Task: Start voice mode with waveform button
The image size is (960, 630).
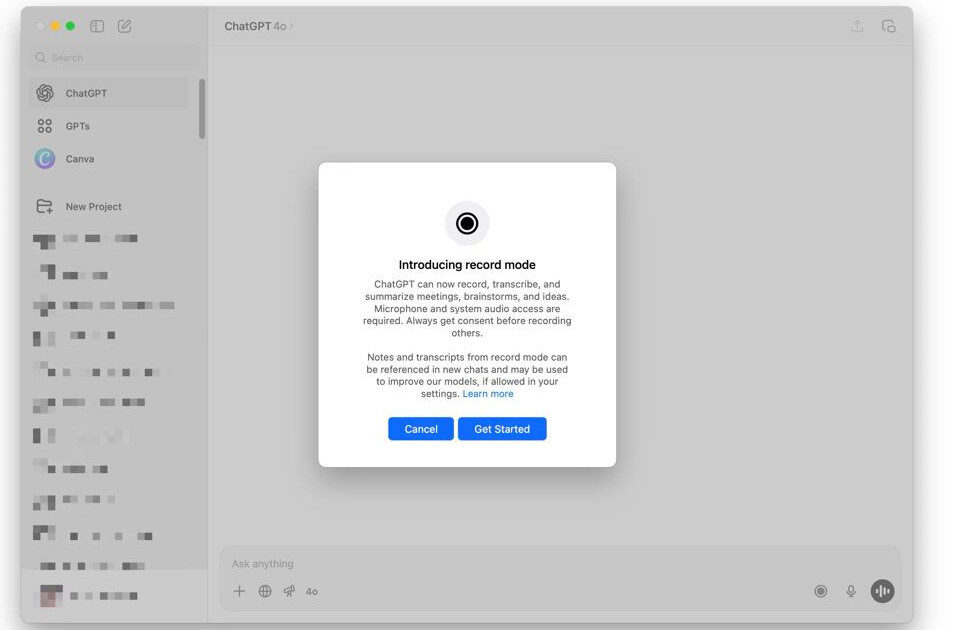Action: pos(882,591)
